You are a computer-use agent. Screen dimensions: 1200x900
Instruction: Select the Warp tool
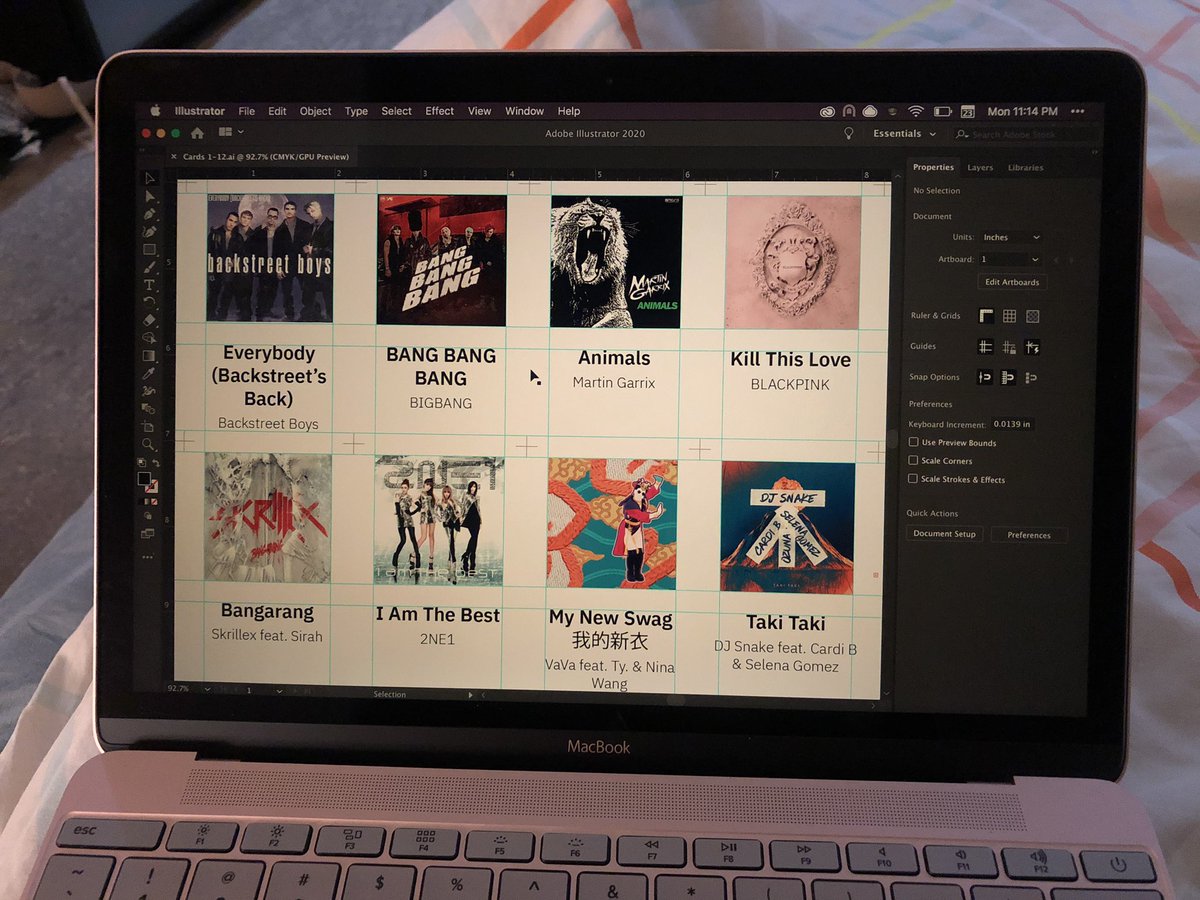[149, 391]
